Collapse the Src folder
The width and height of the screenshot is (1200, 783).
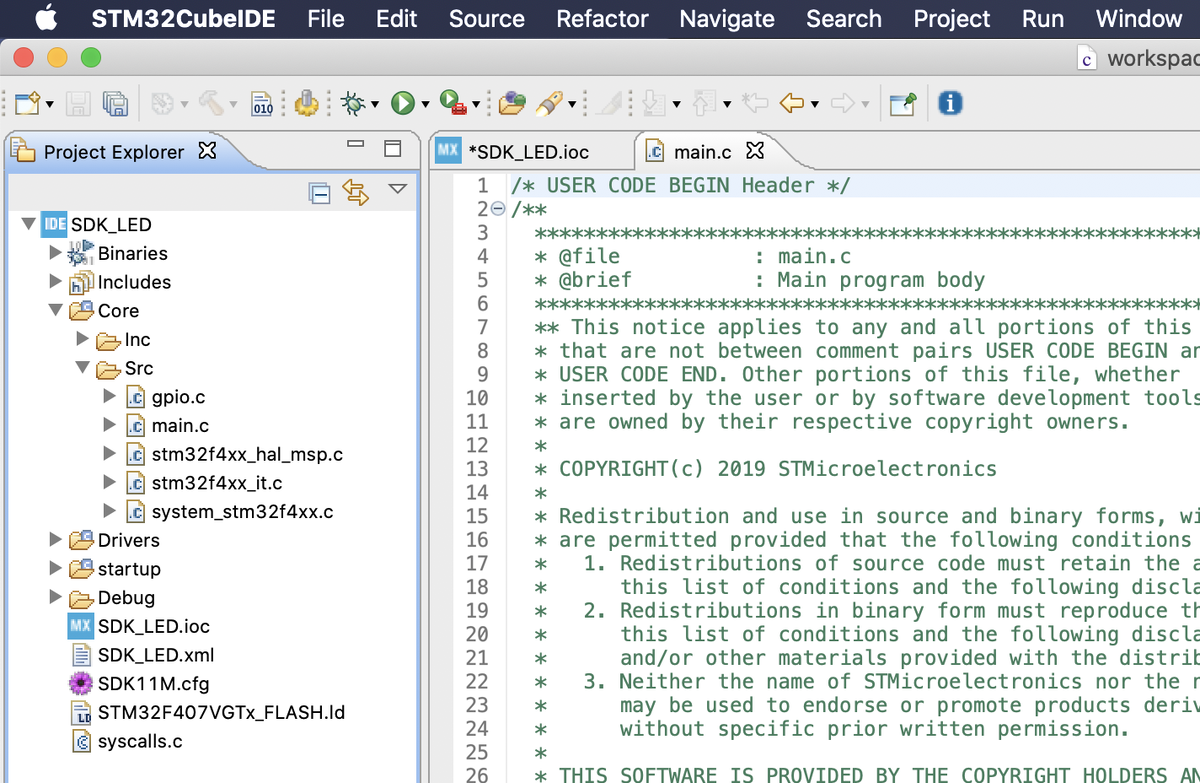click(x=82, y=368)
